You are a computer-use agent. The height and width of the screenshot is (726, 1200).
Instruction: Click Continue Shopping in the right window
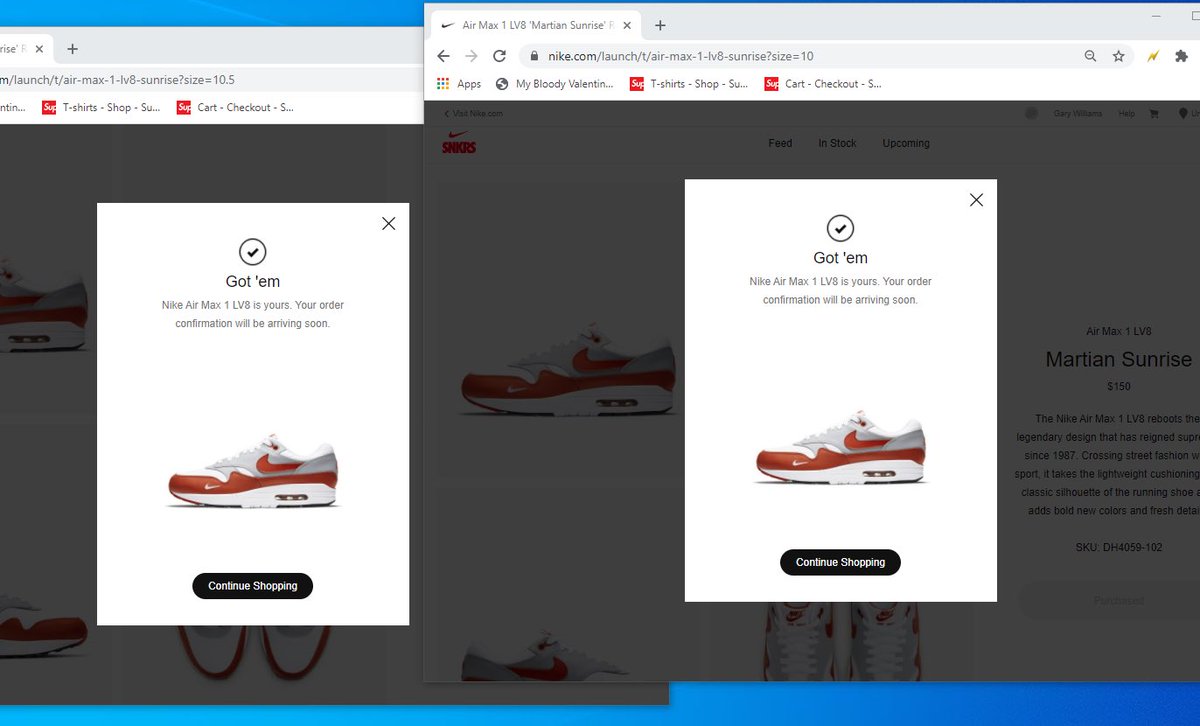click(x=840, y=562)
